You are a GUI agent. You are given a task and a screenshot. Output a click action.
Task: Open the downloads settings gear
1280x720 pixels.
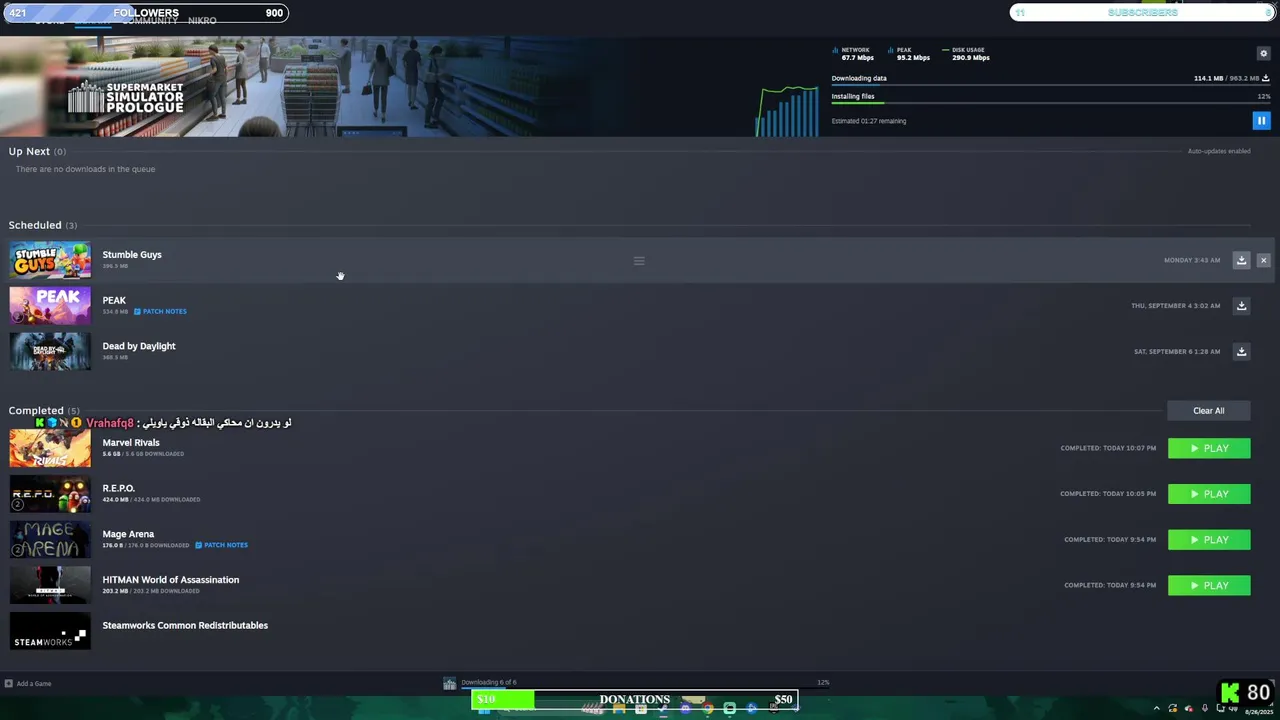coord(1263,53)
